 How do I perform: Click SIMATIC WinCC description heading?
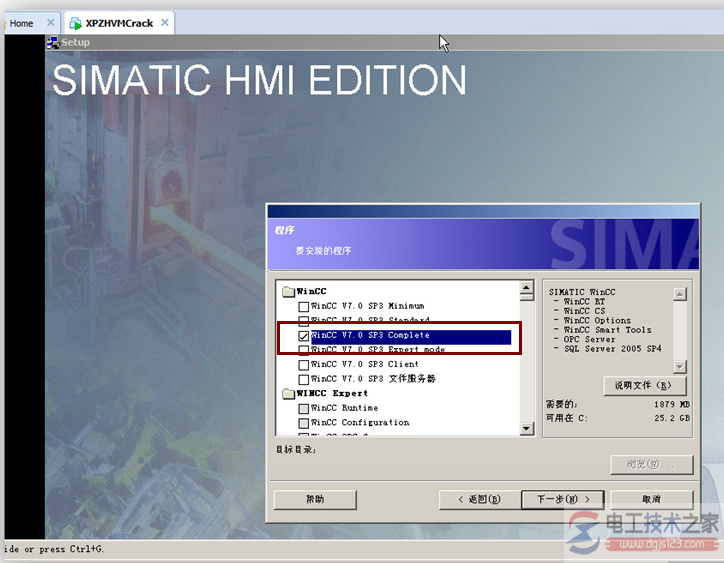click(x=582, y=292)
